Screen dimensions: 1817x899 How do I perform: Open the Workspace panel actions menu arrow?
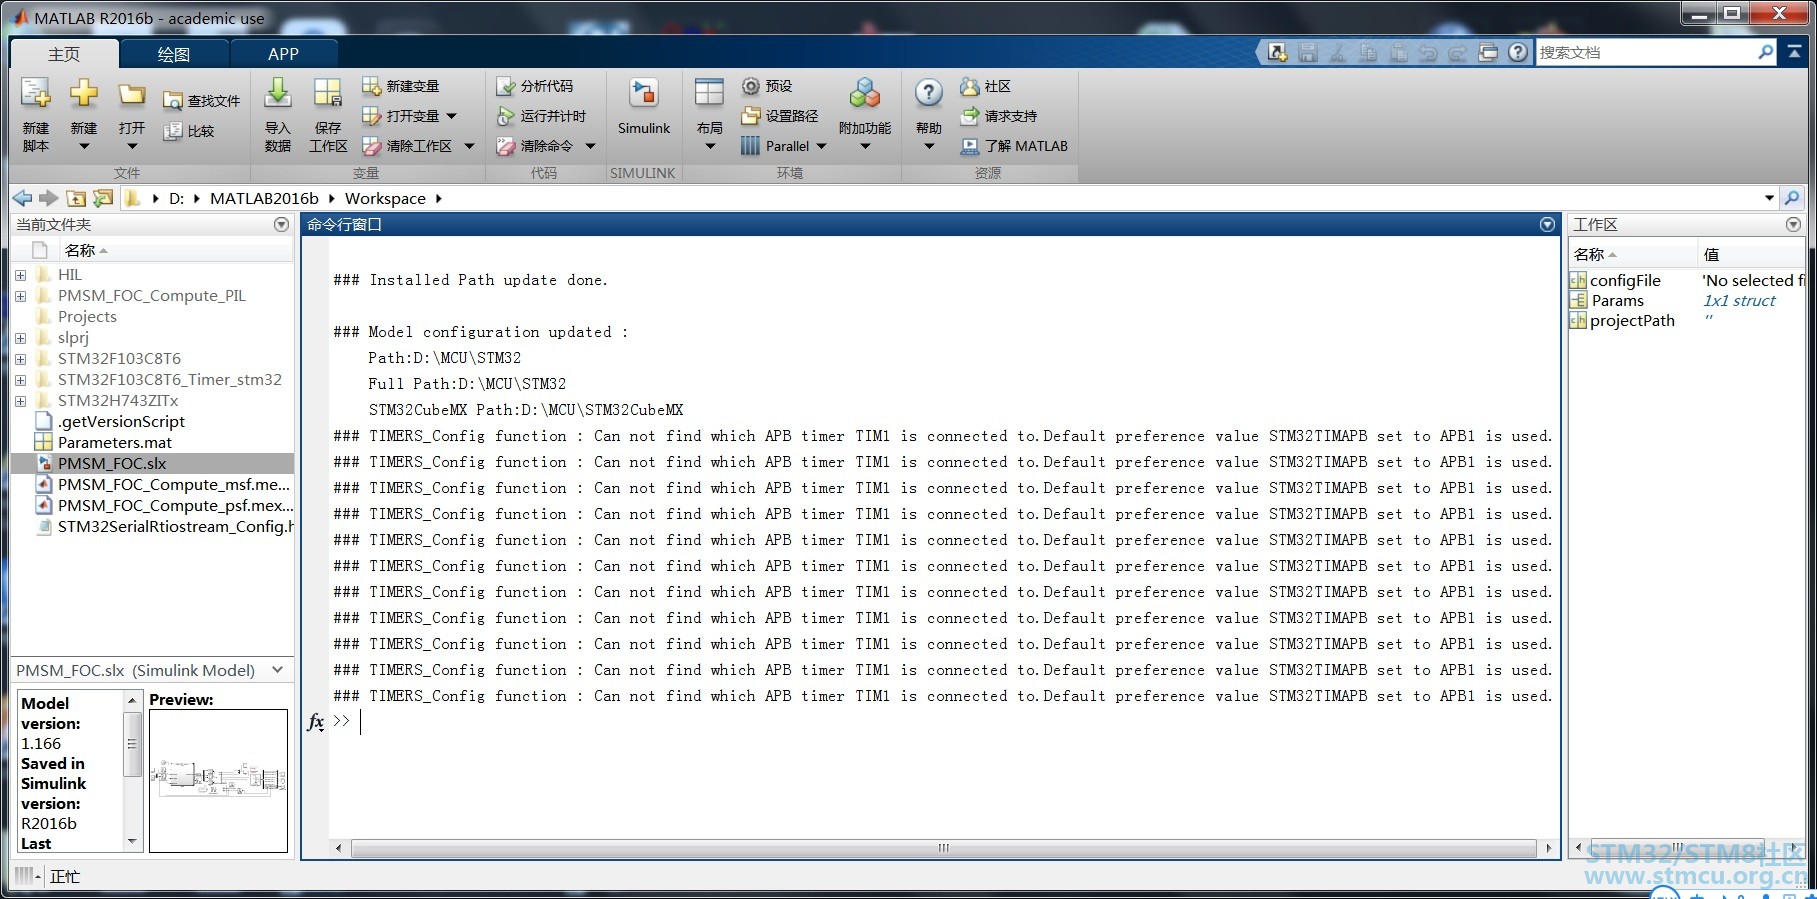1793,225
